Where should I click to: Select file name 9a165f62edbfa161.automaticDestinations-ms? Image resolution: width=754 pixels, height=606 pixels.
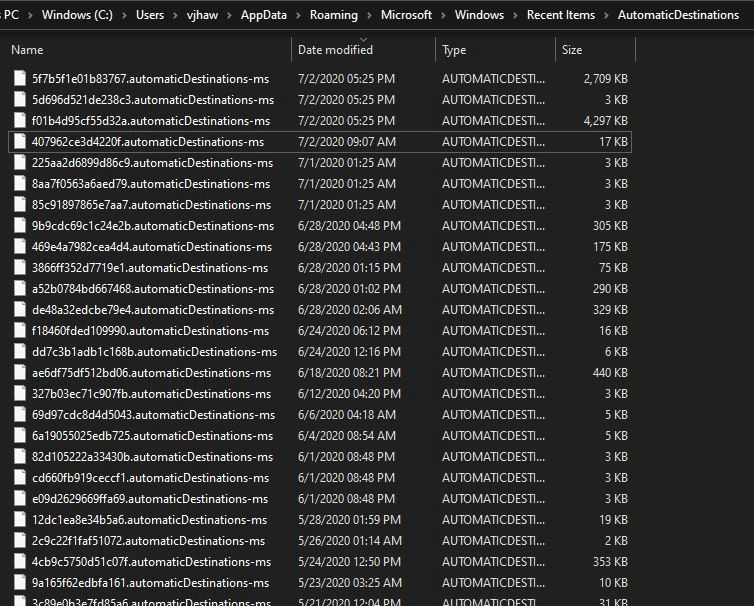tap(151, 582)
